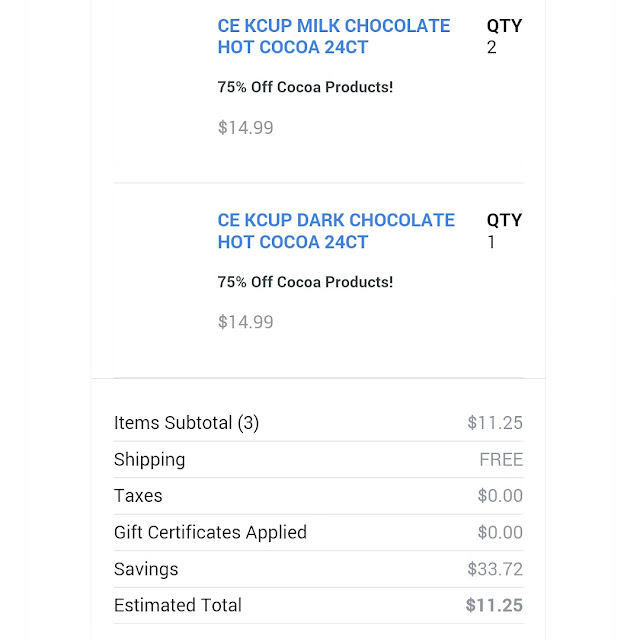Select the Taxes row label

(138, 496)
